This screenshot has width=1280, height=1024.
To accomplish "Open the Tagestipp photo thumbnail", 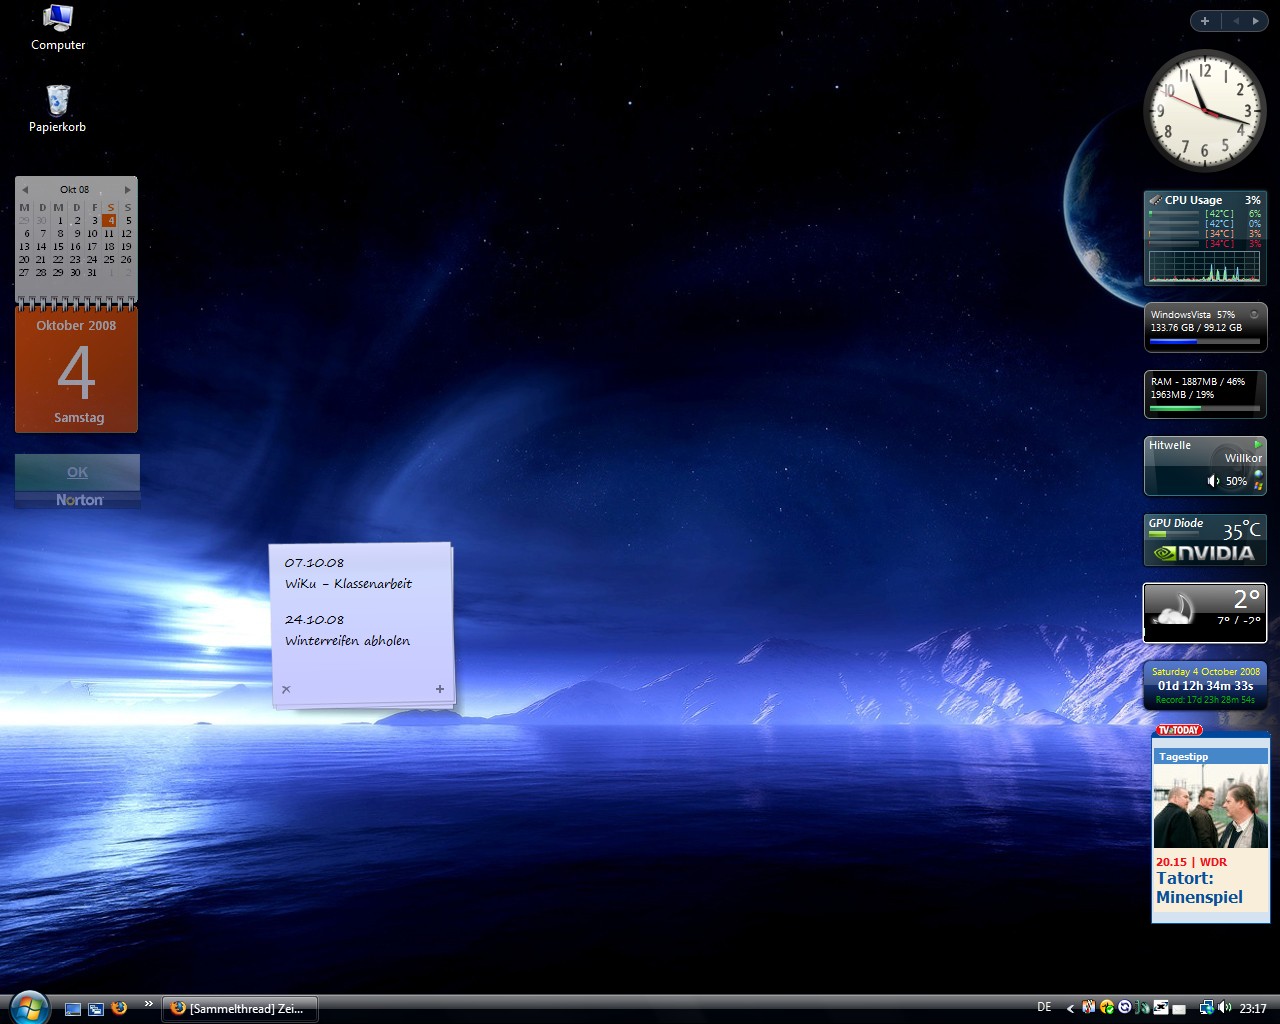I will pyautogui.click(x=1210, y=808).
